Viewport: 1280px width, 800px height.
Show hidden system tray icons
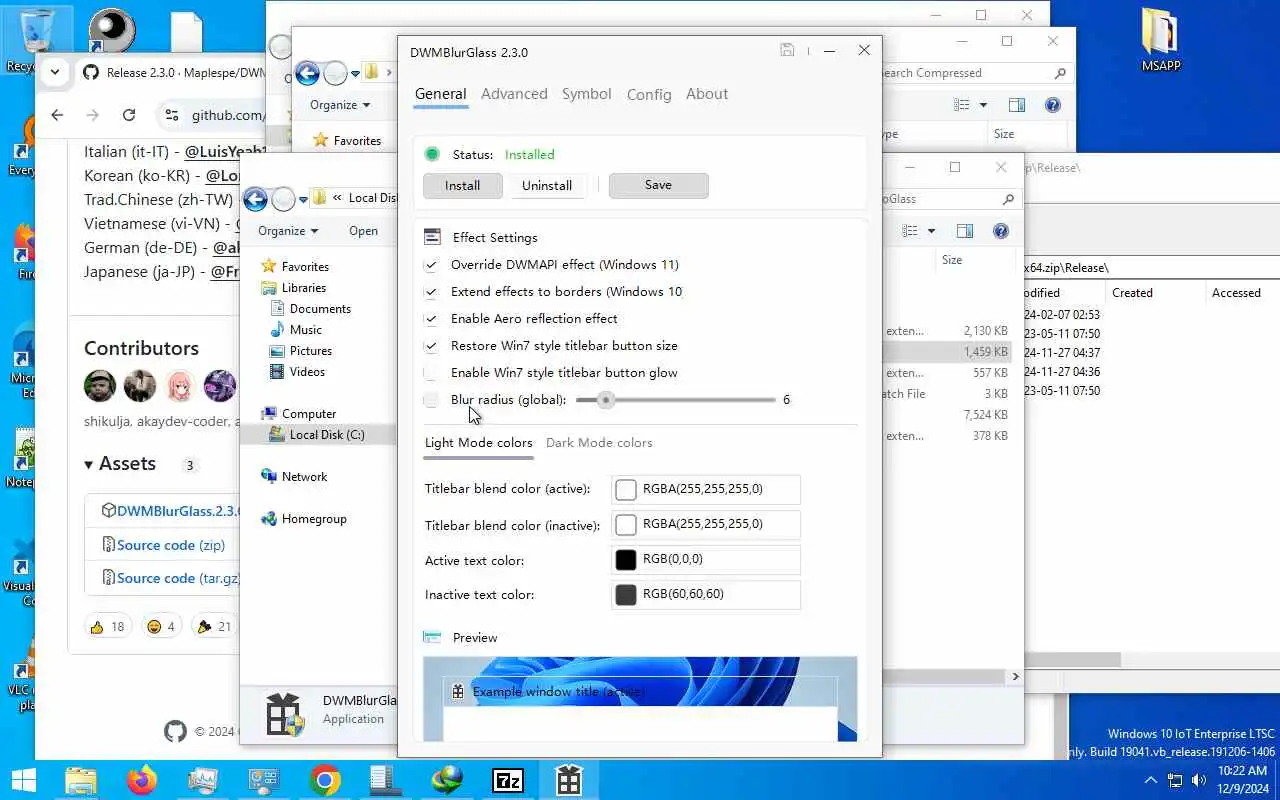[x=1150, y=780]
